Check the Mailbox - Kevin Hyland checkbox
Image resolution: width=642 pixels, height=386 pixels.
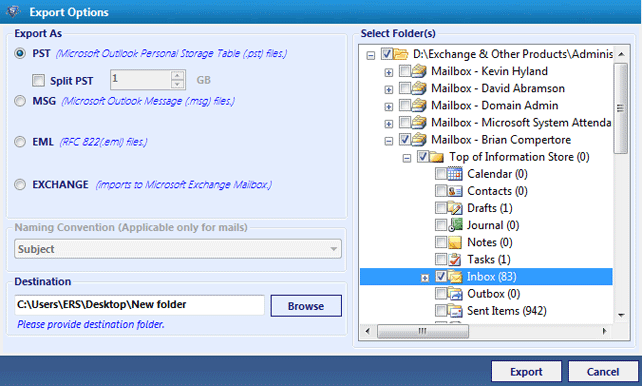coord(405,71)
